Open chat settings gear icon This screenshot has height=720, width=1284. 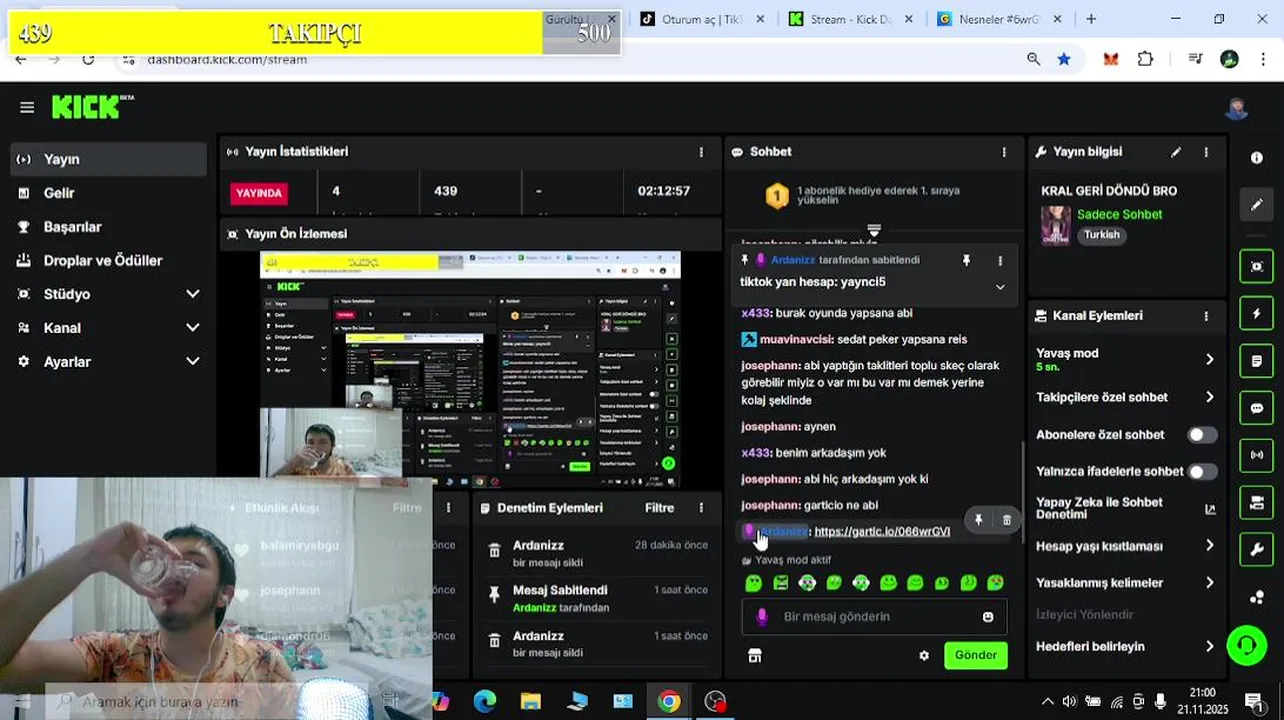click(924, 656)
